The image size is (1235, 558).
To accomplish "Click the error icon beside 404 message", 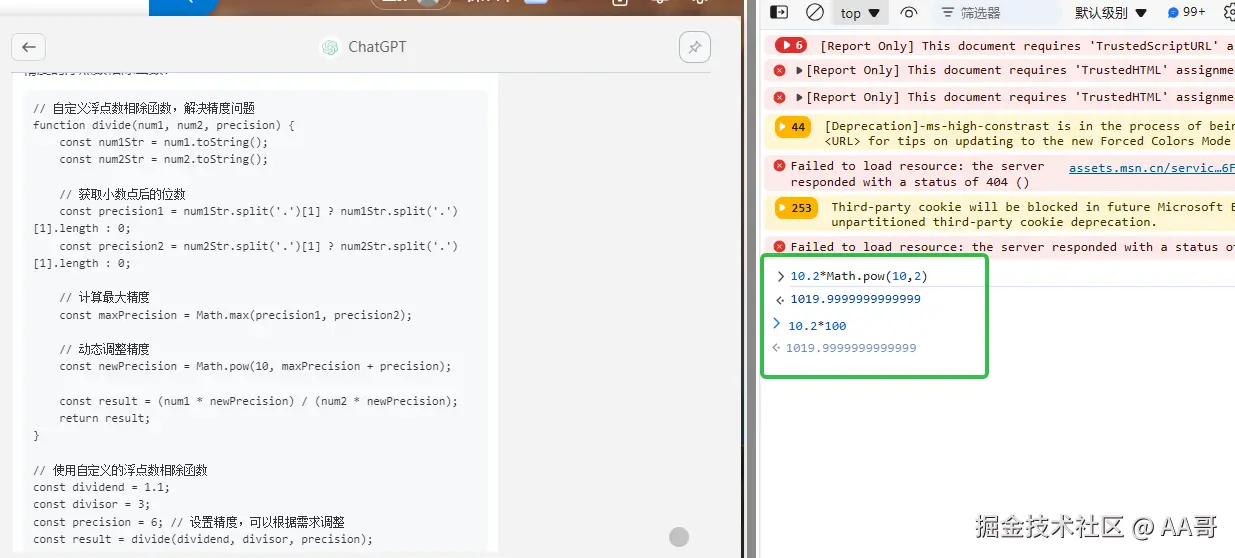I will (x=779, y=166).
